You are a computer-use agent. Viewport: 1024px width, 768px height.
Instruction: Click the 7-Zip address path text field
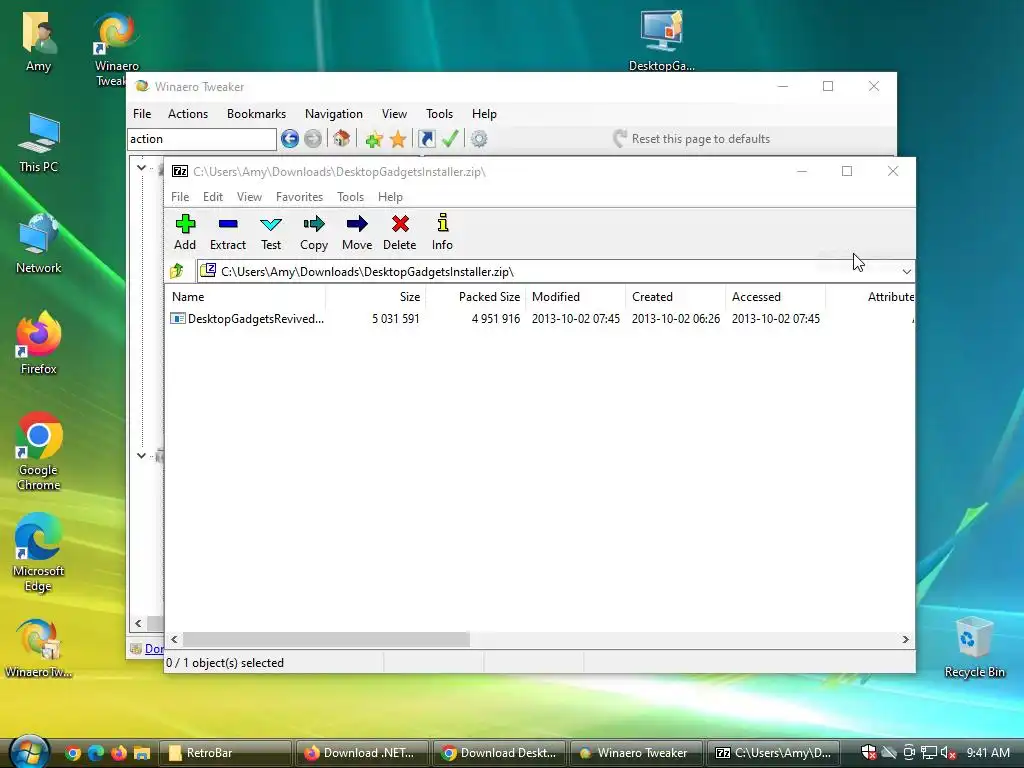click(549, 272)
